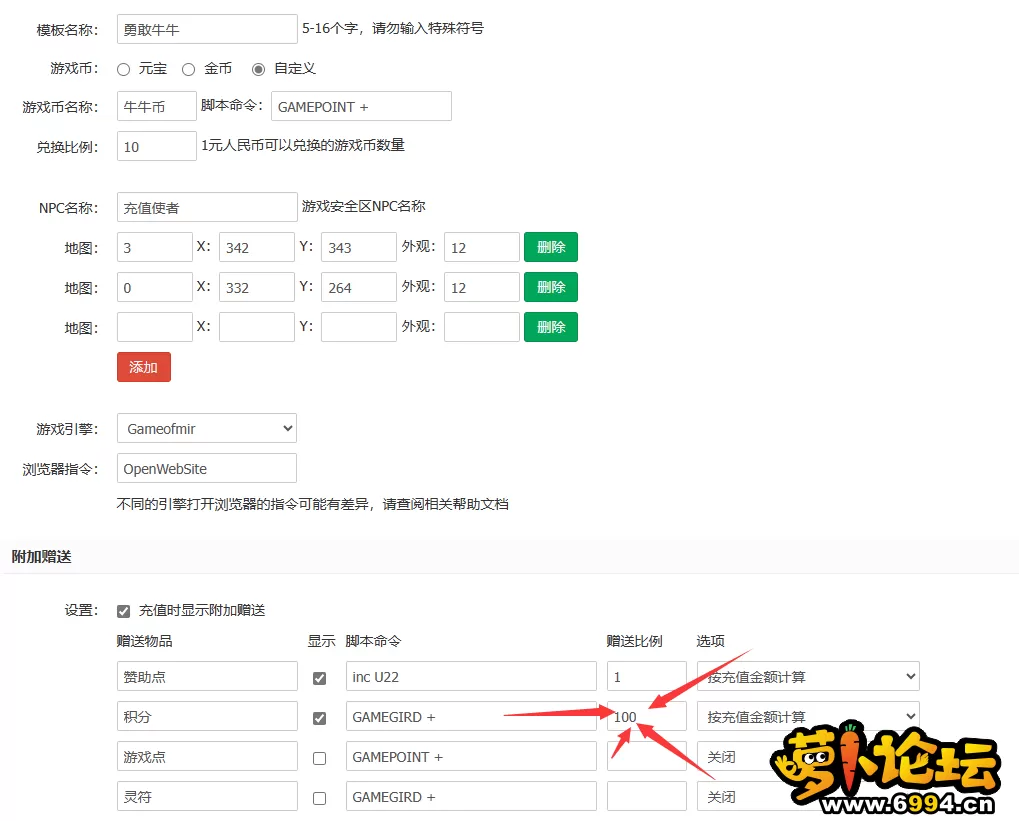Open the 游戏引擎 Gameofmir dropdown
The image size is (1019, 821).
207,428
